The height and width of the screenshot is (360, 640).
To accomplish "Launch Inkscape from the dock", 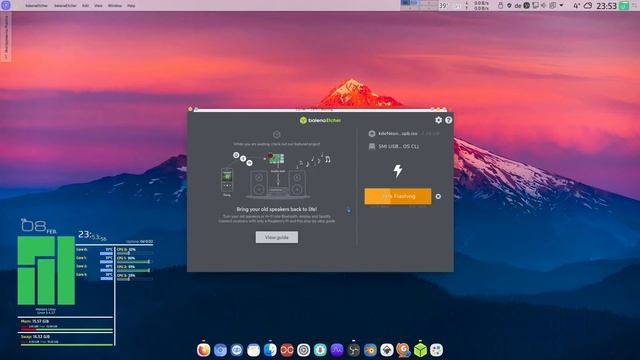I will (387, 350).
